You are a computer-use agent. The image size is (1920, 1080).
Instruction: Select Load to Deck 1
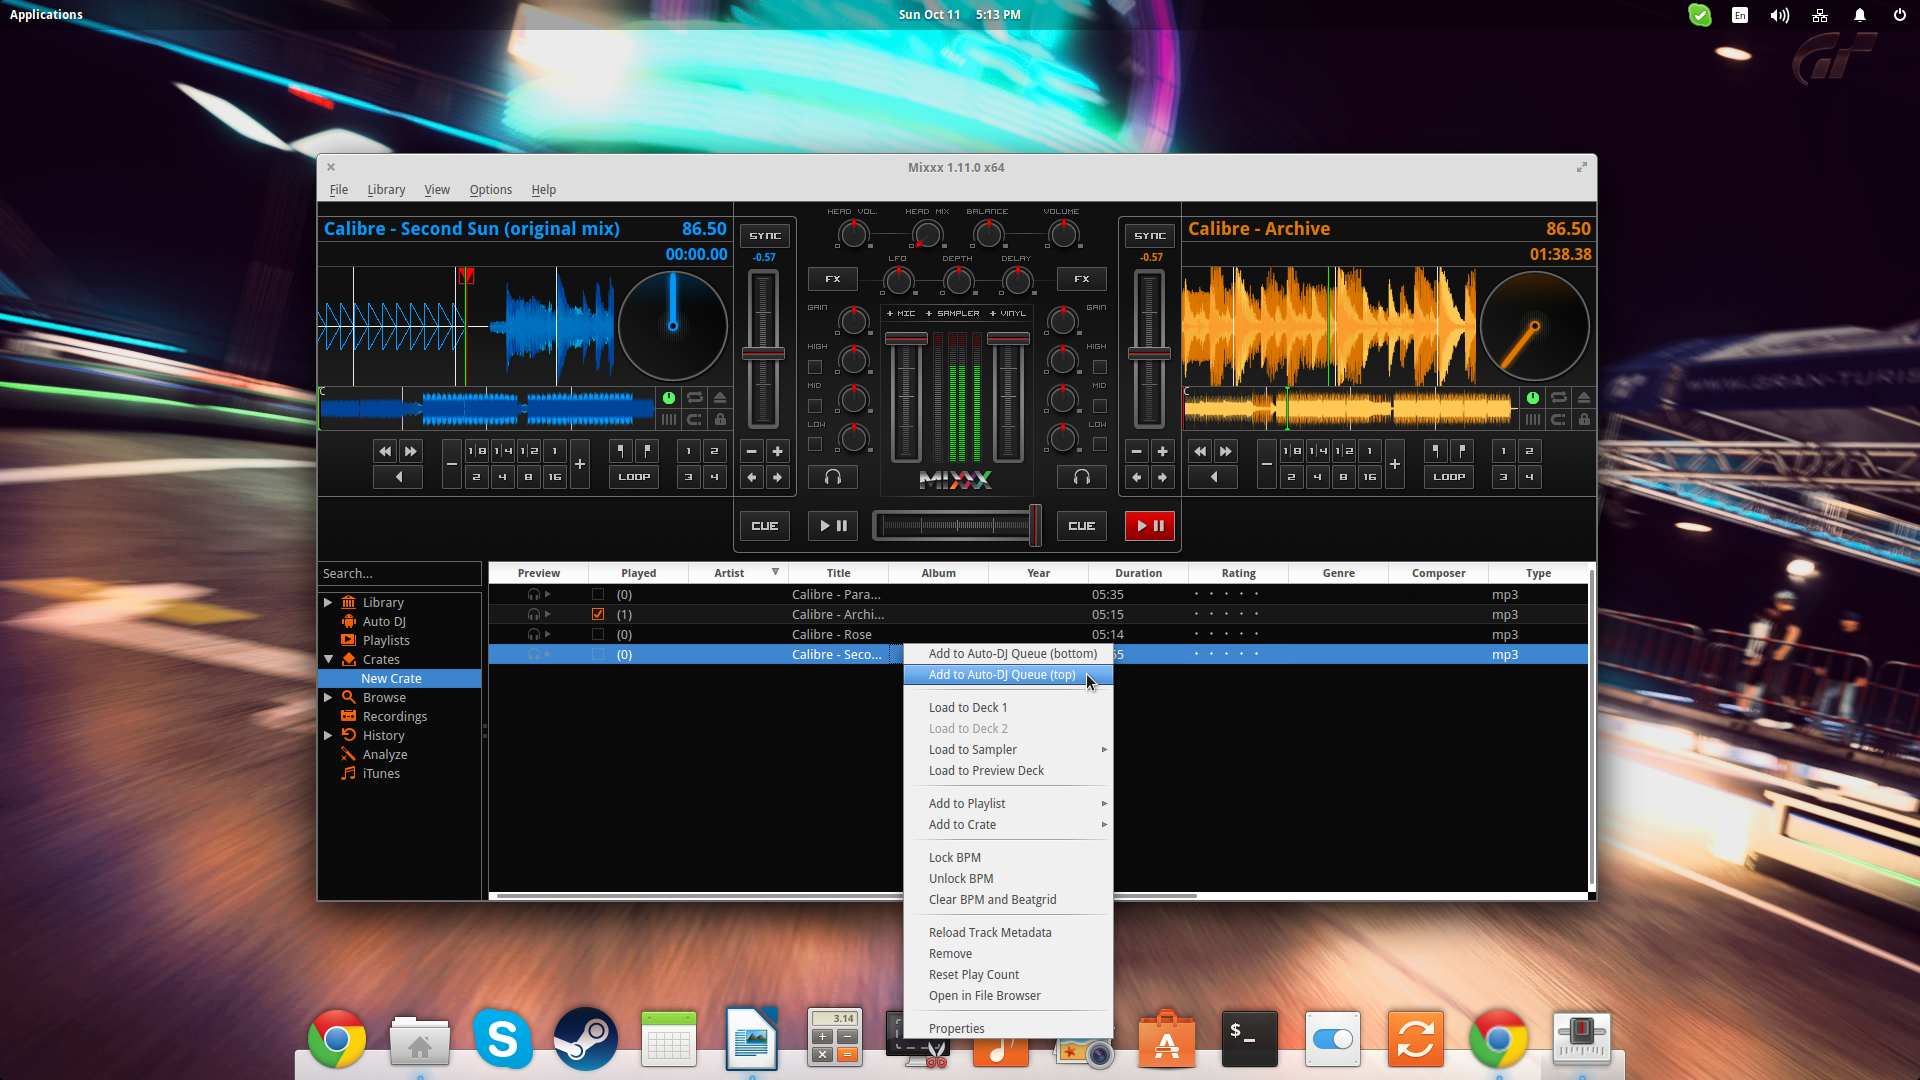[x=1008, y=708]
